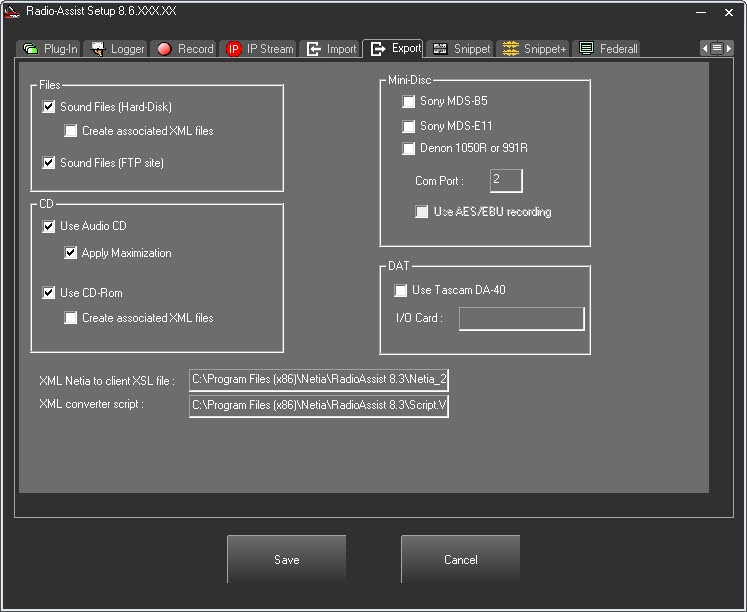Click the Import tab arrow icon

(x=314, y=49)
